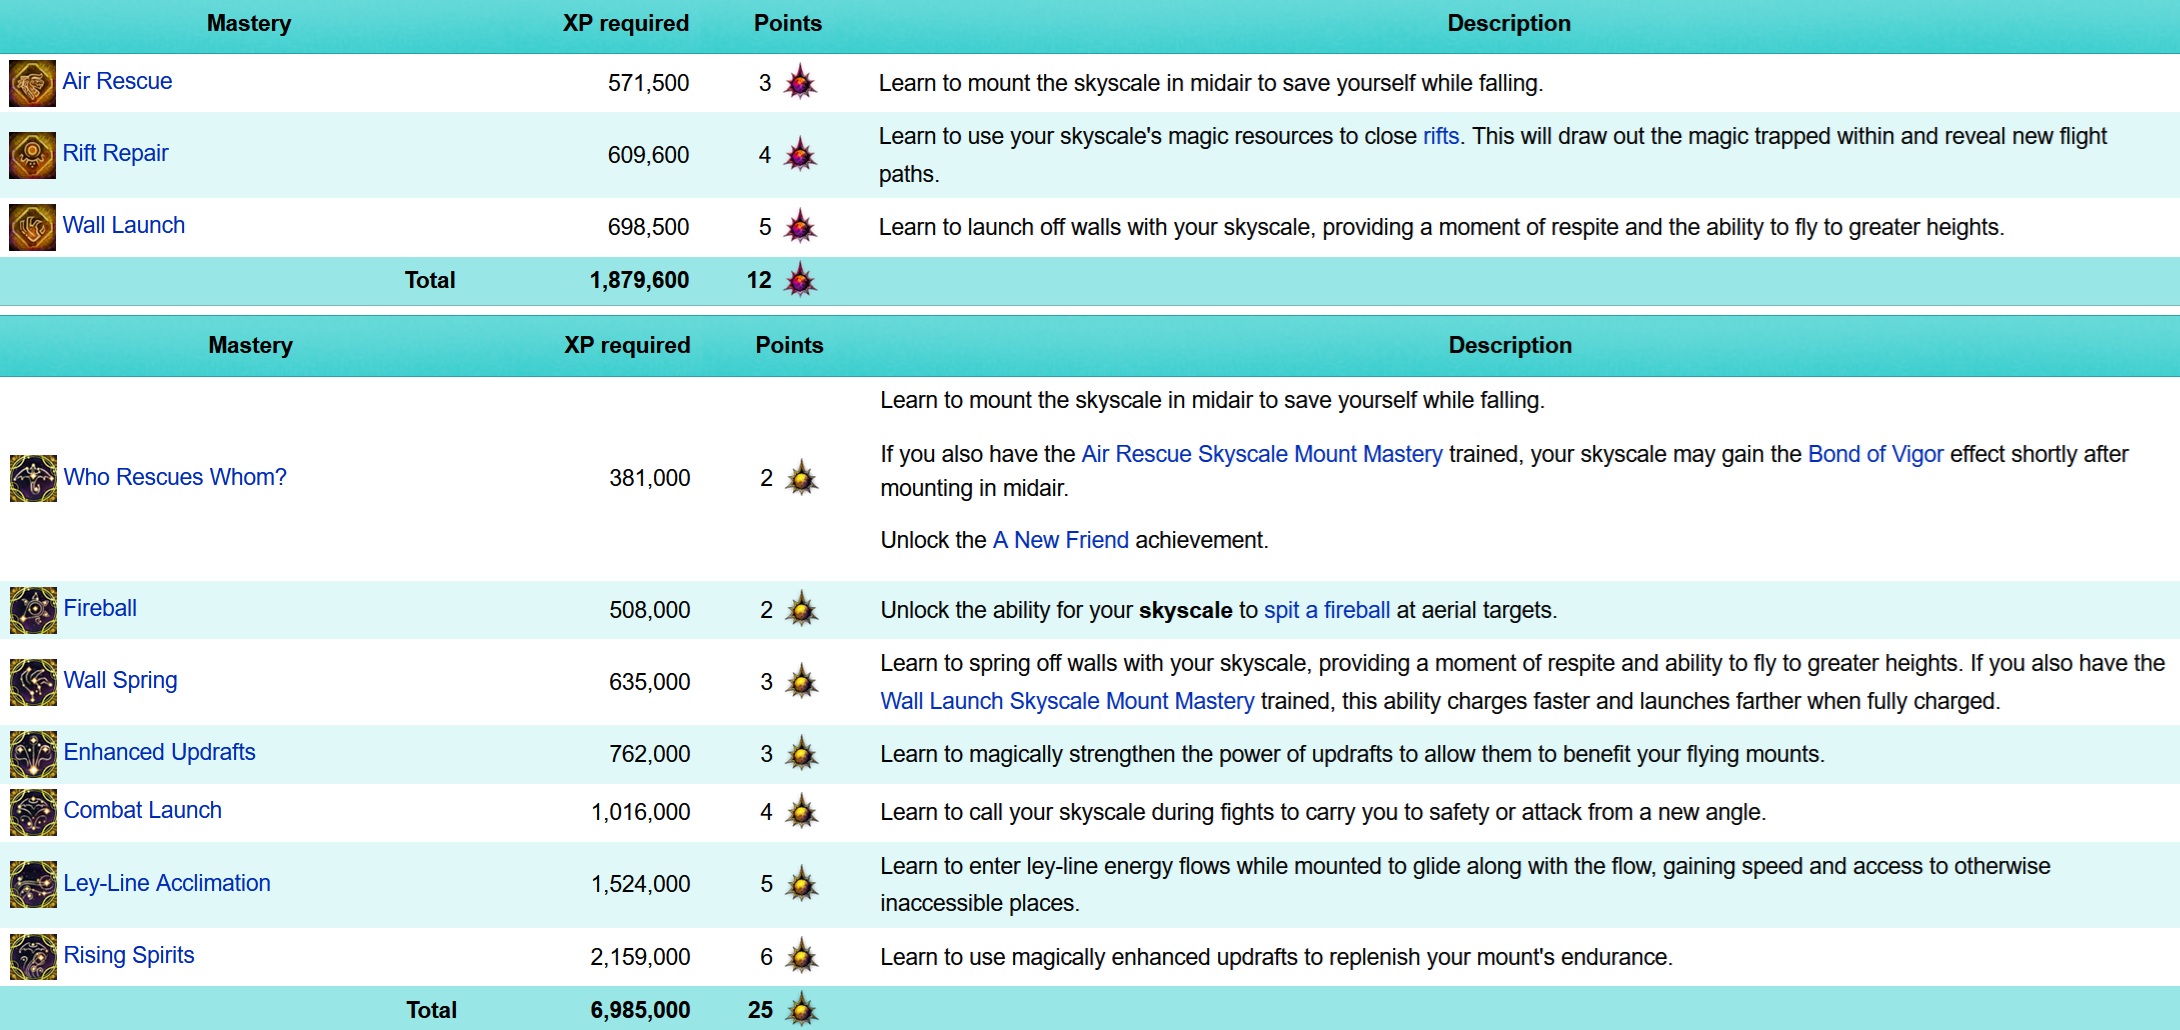Click the 1,879,600 total XP value
This screenshot has width=2180, height=1030.
click(639, 280)
